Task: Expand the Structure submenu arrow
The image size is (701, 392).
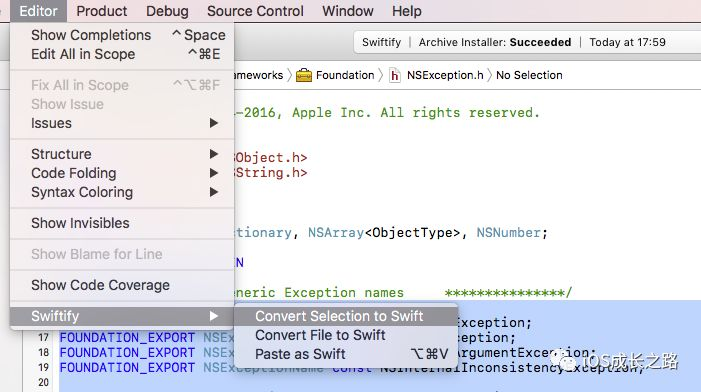Action: (214, 154)
